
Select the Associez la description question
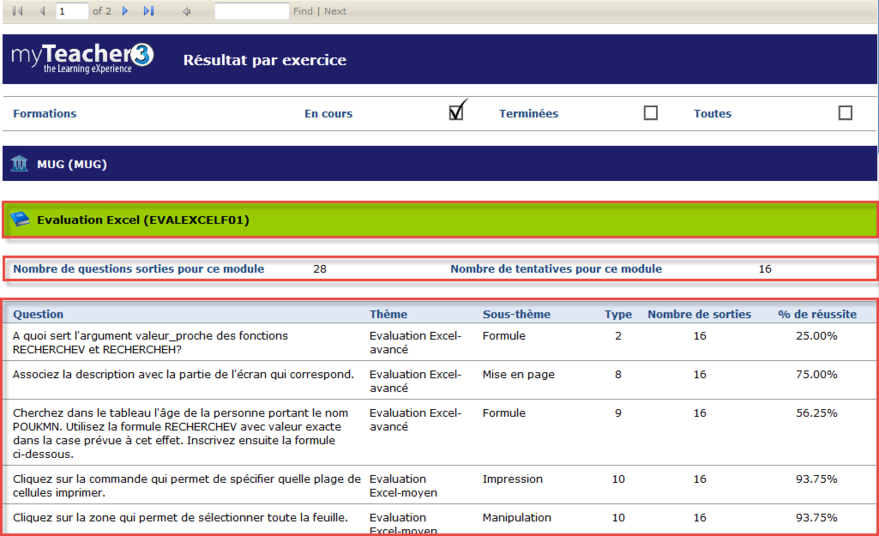click(183, 374)
